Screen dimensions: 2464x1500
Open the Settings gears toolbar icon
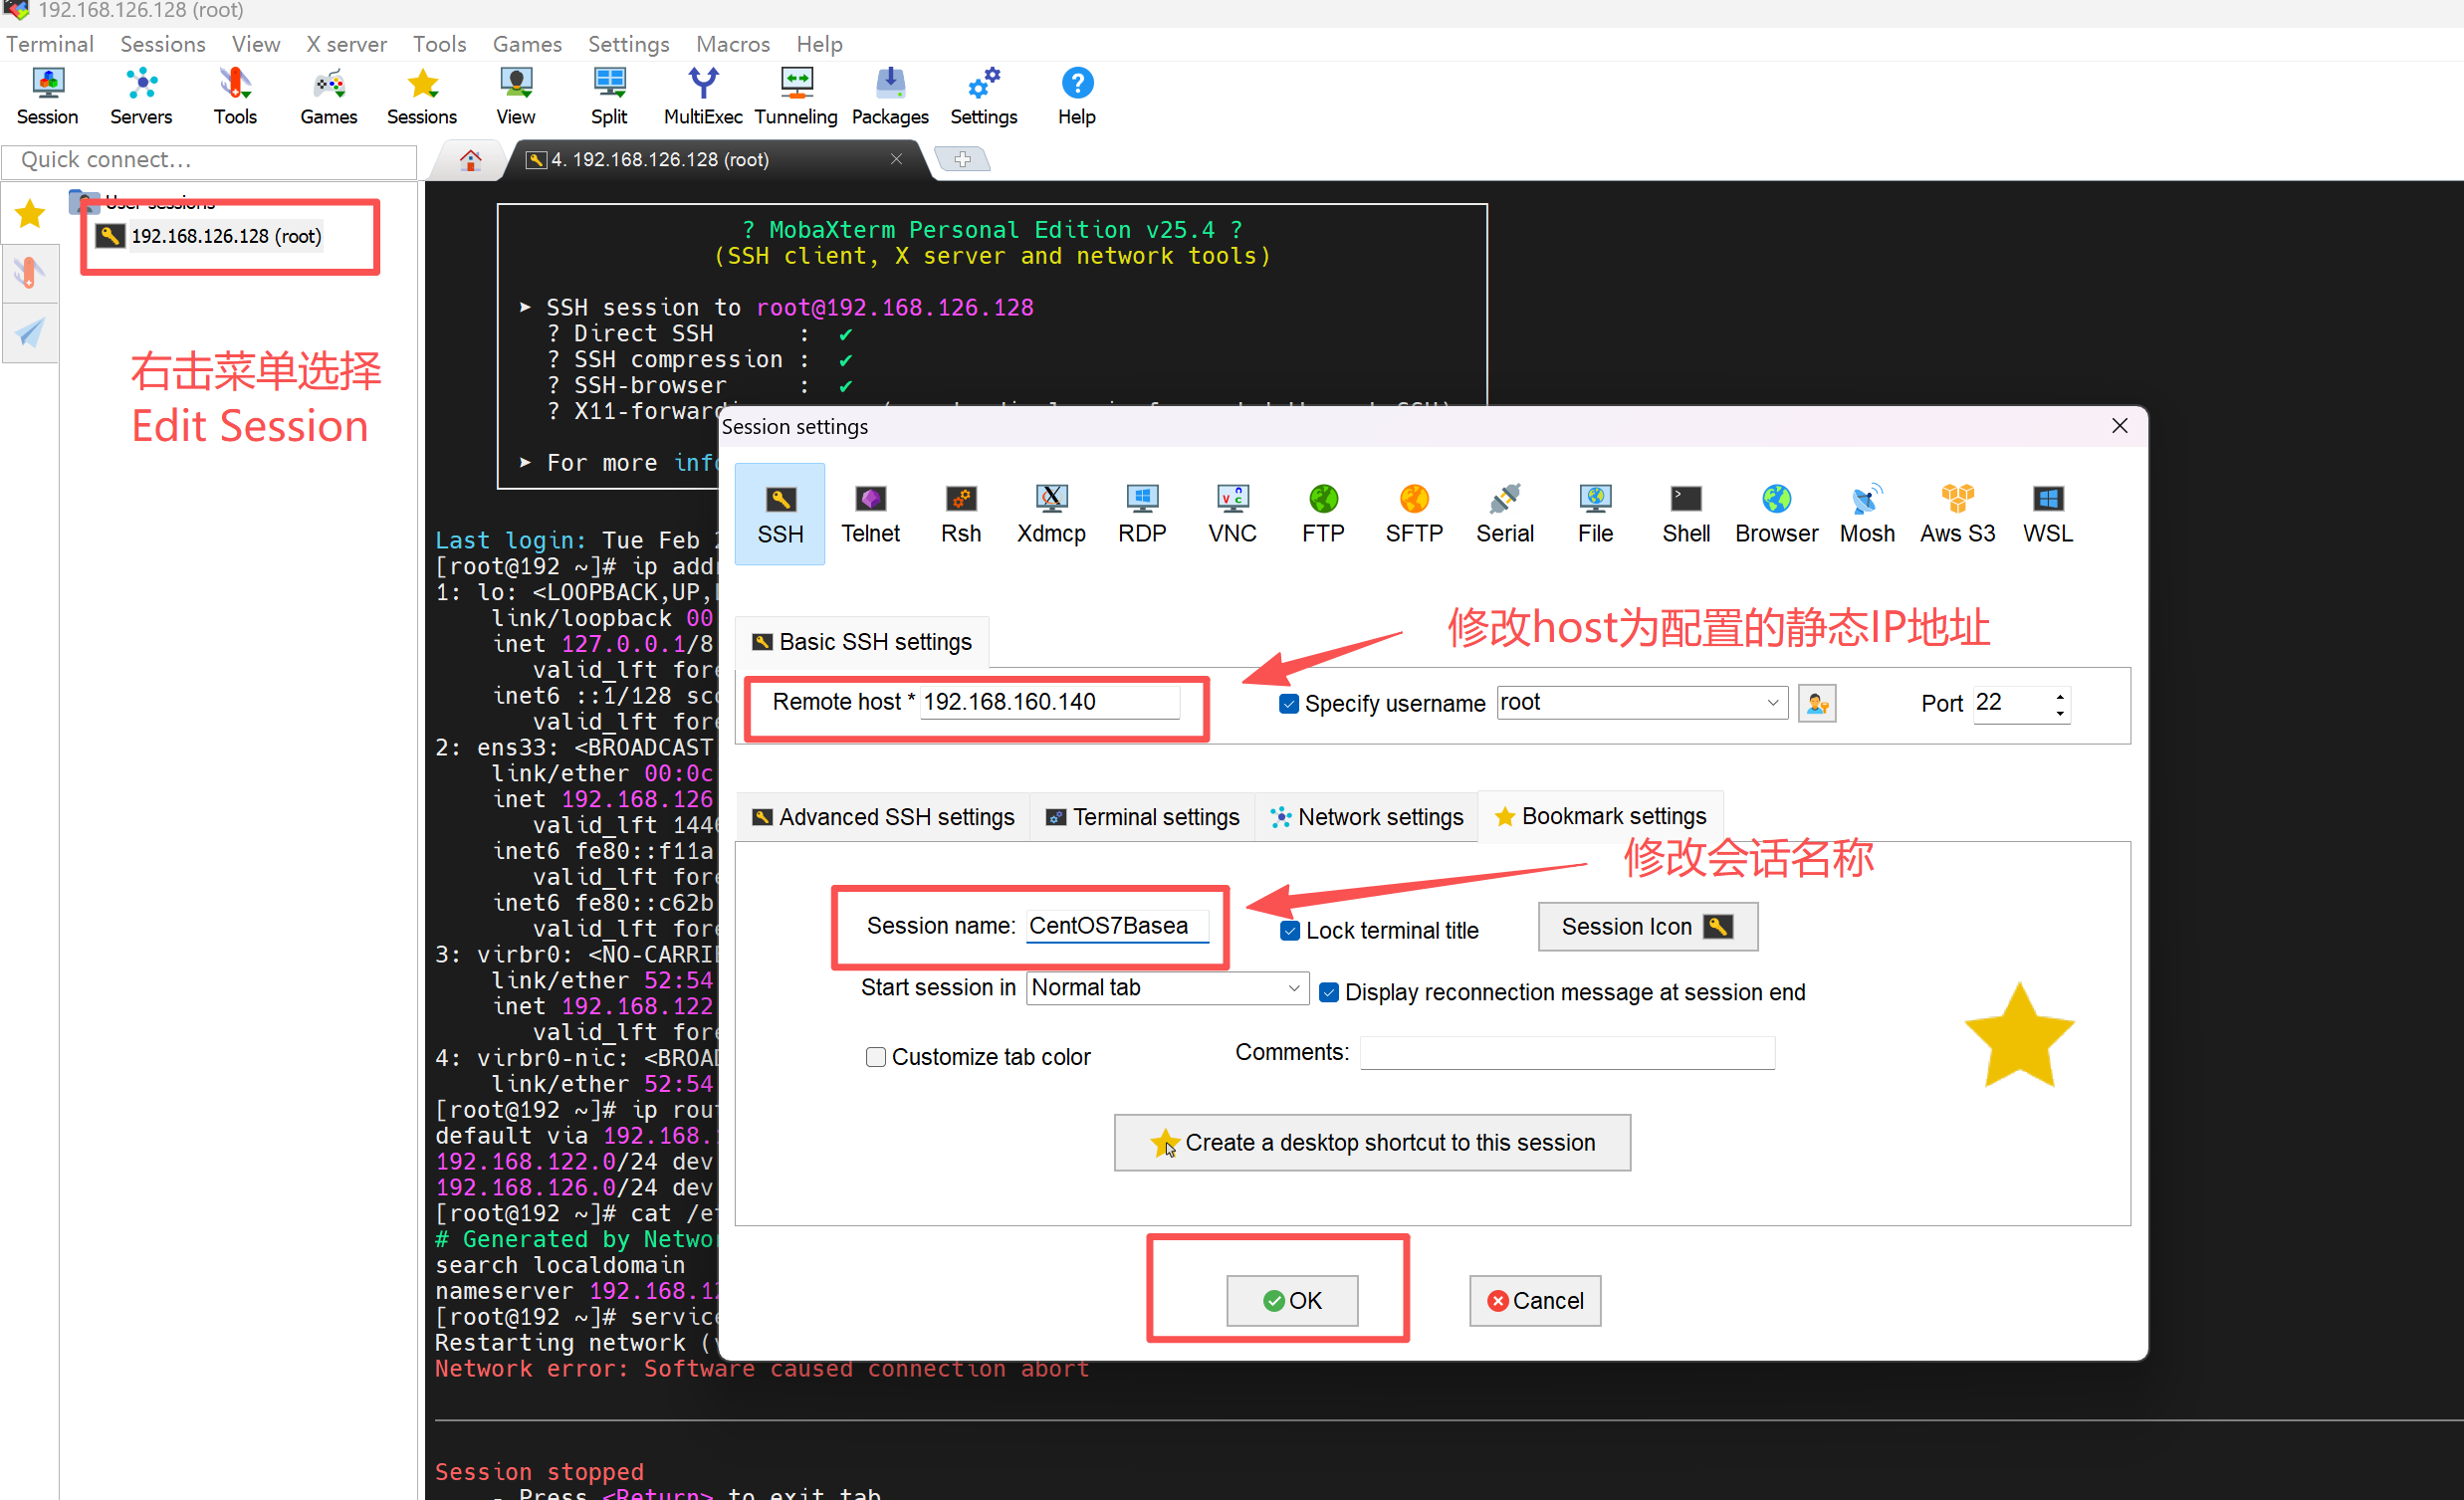coord(984,97)
